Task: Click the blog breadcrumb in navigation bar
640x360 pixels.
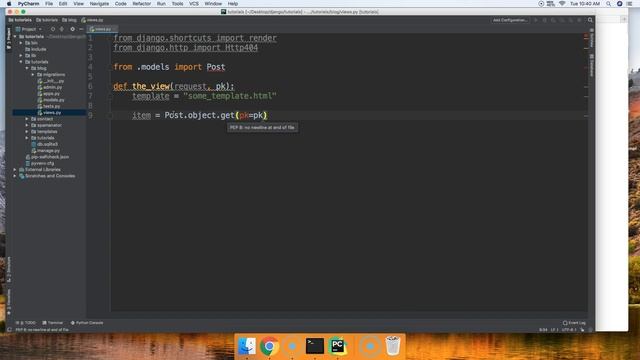Action: tap(69, 20)
